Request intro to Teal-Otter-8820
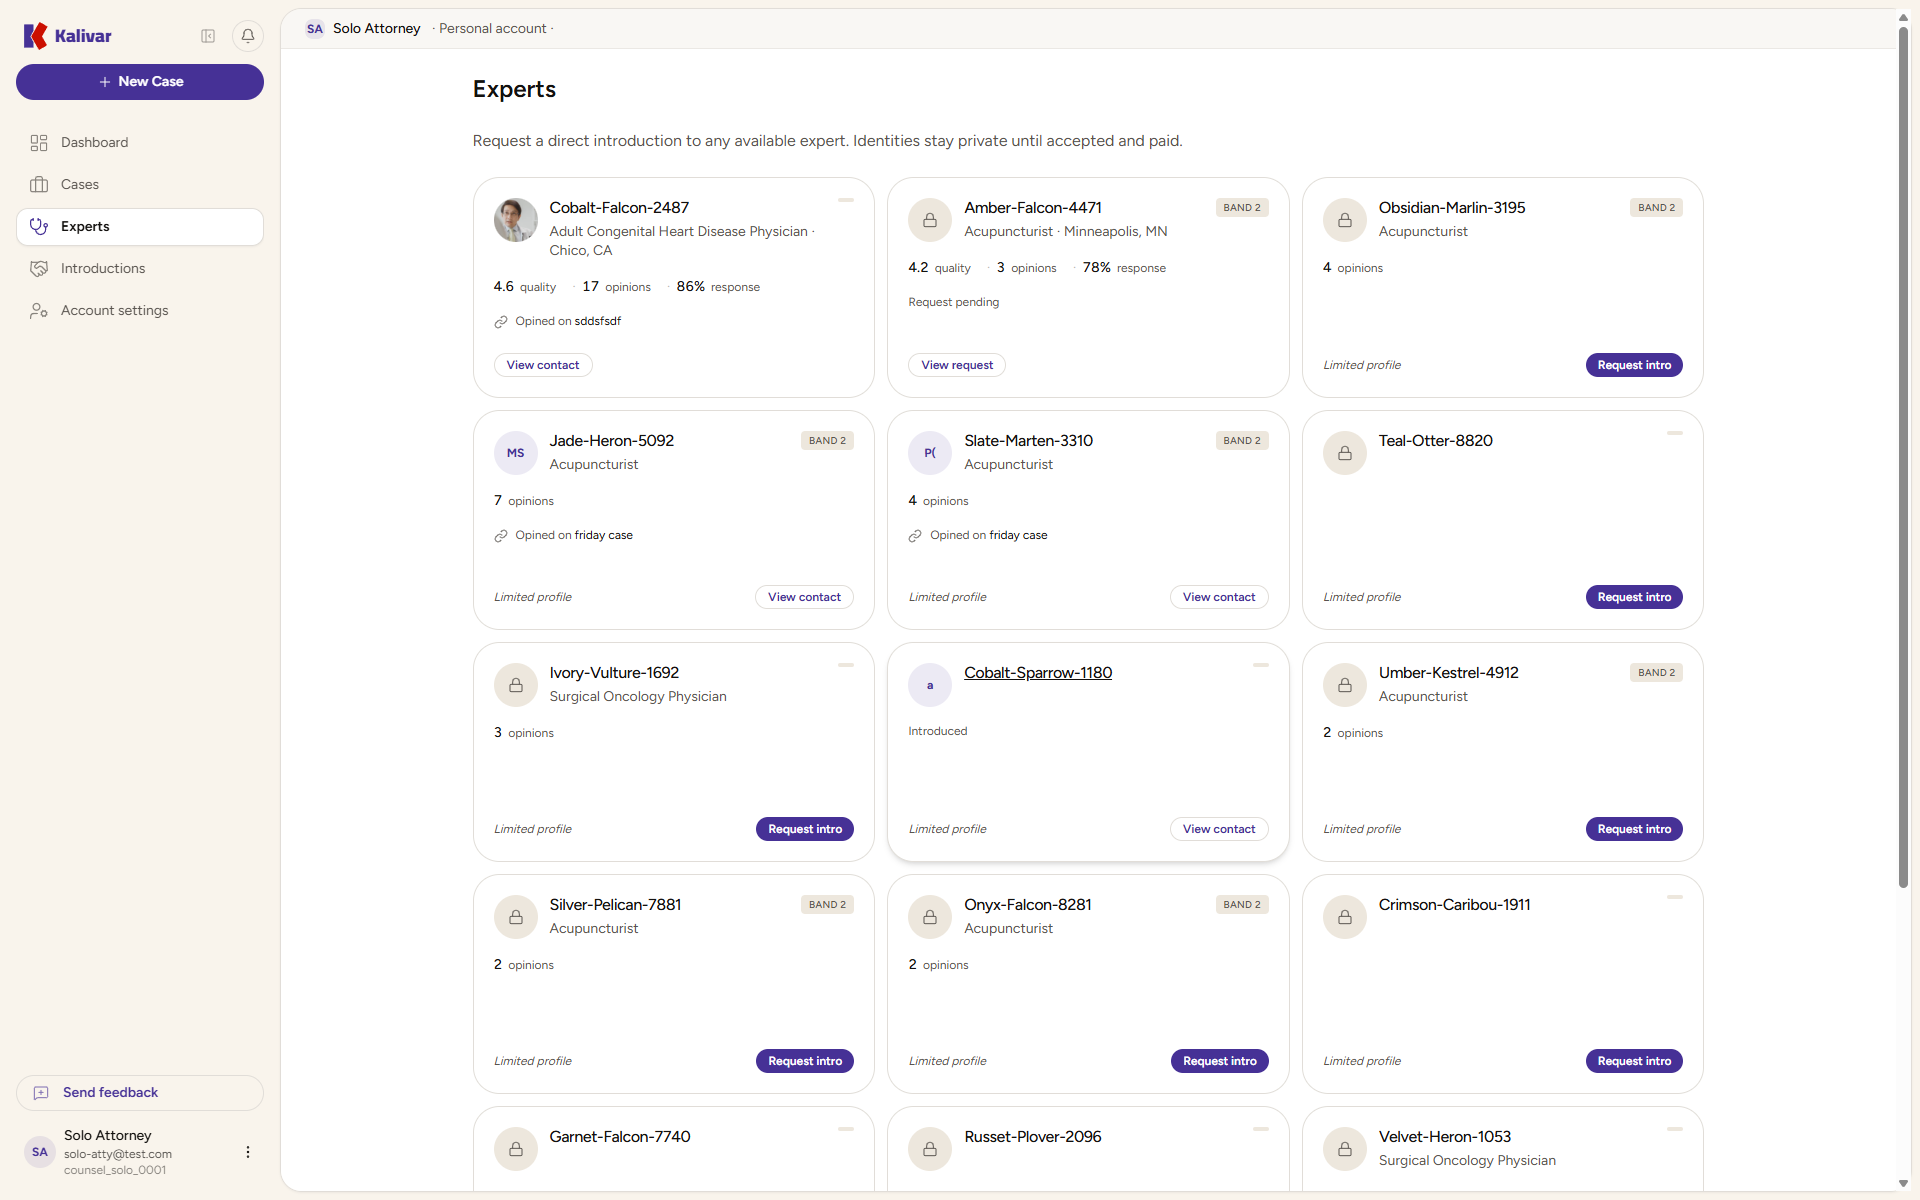Viewport: 1920px width, 1200px height. [1634, 597]
